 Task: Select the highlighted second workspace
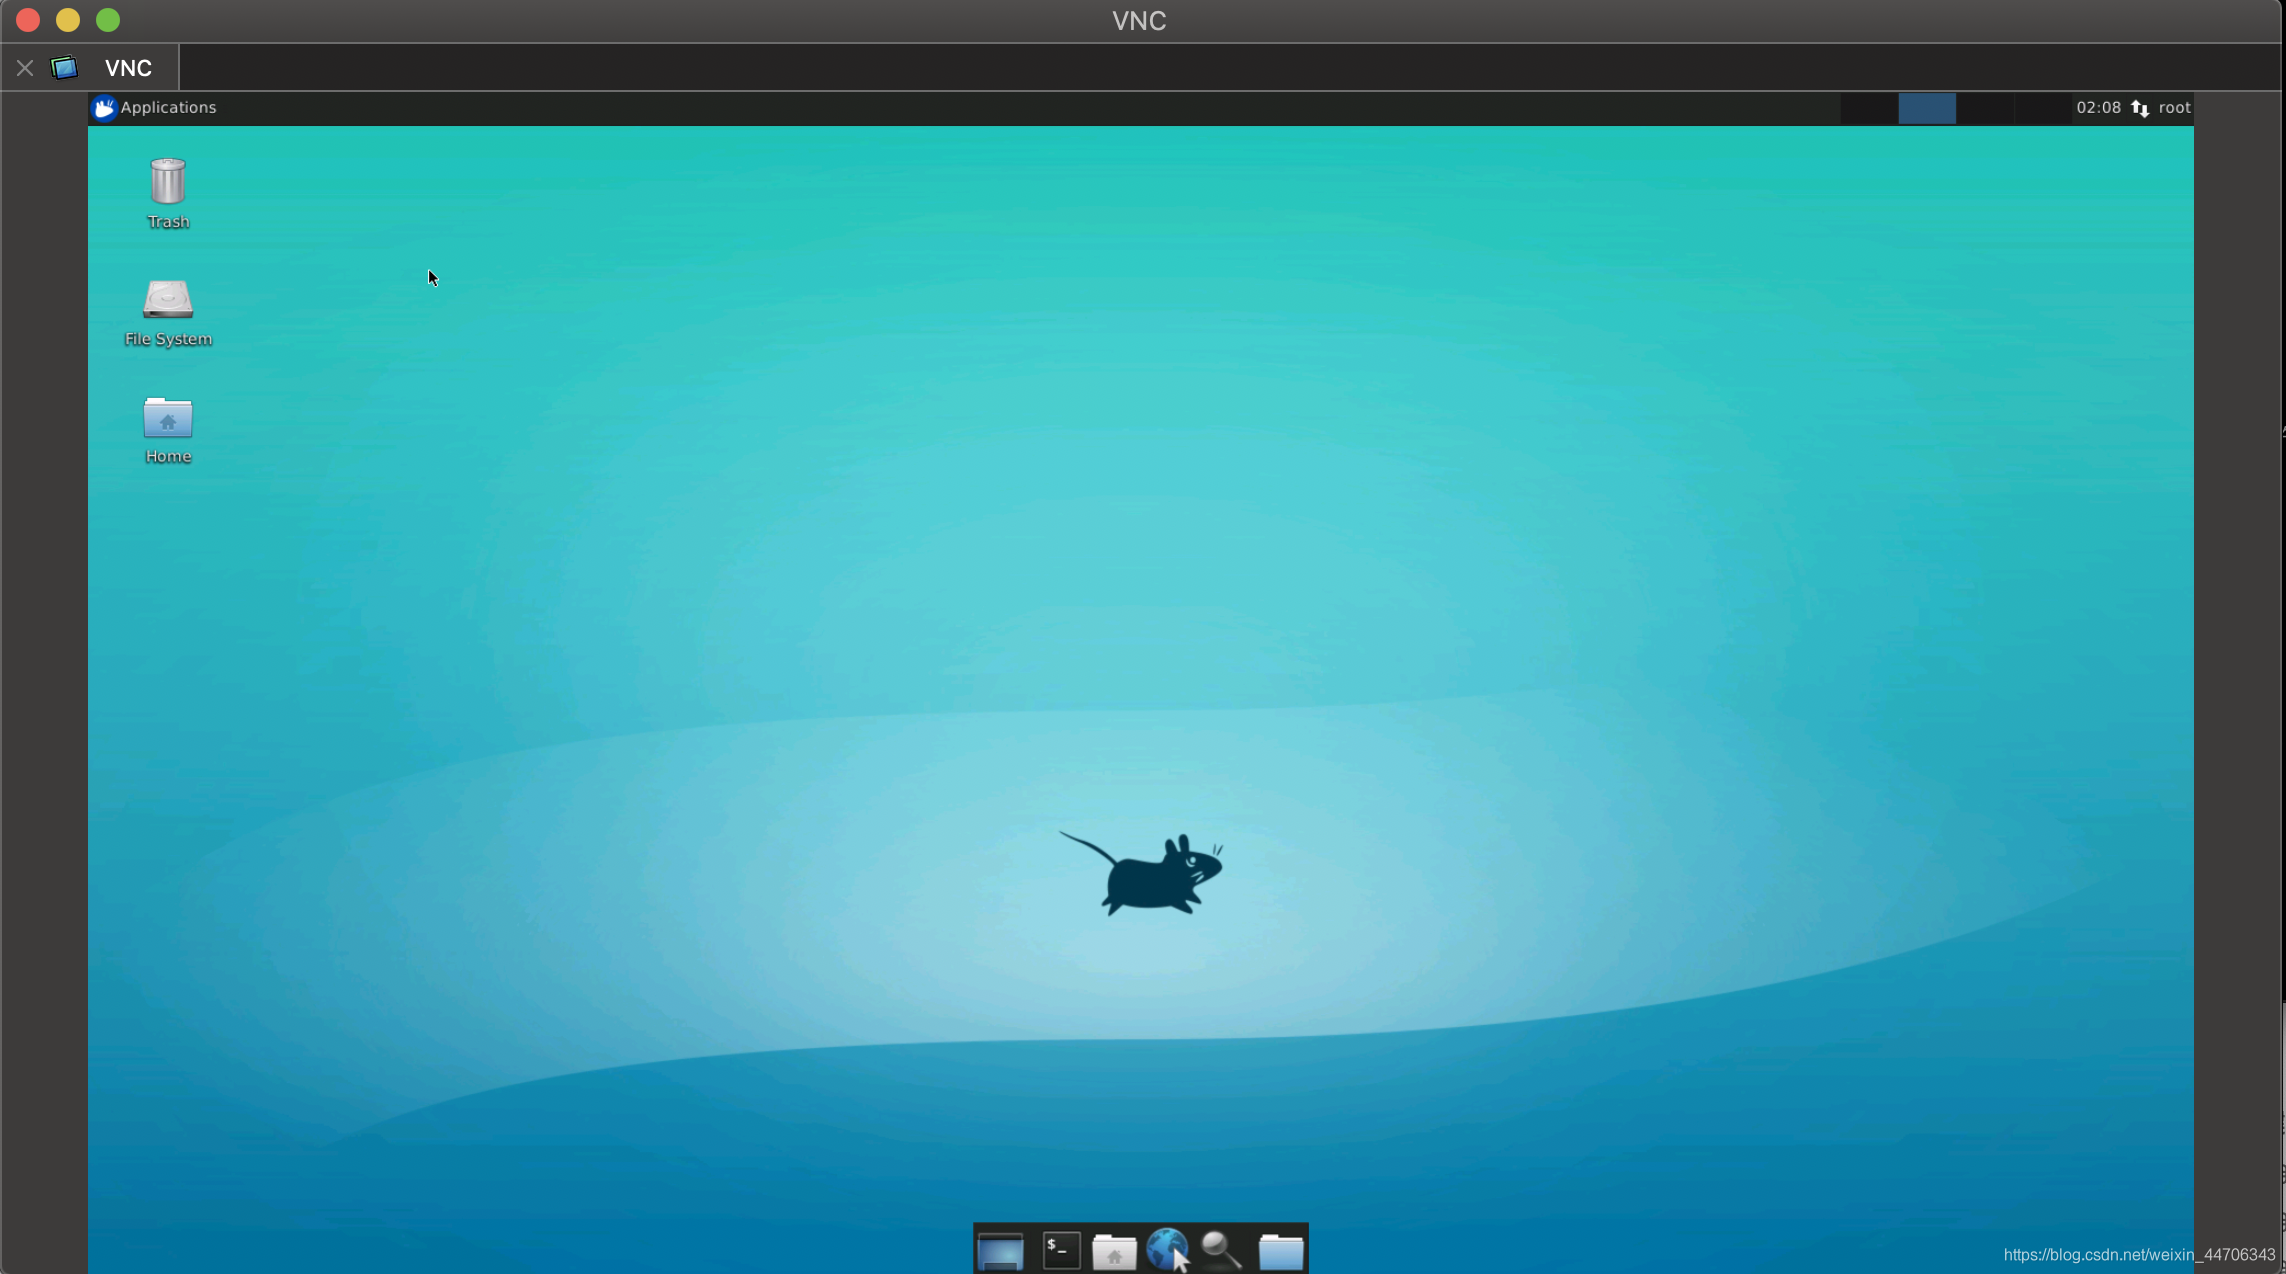click(x=1927, y=108)
